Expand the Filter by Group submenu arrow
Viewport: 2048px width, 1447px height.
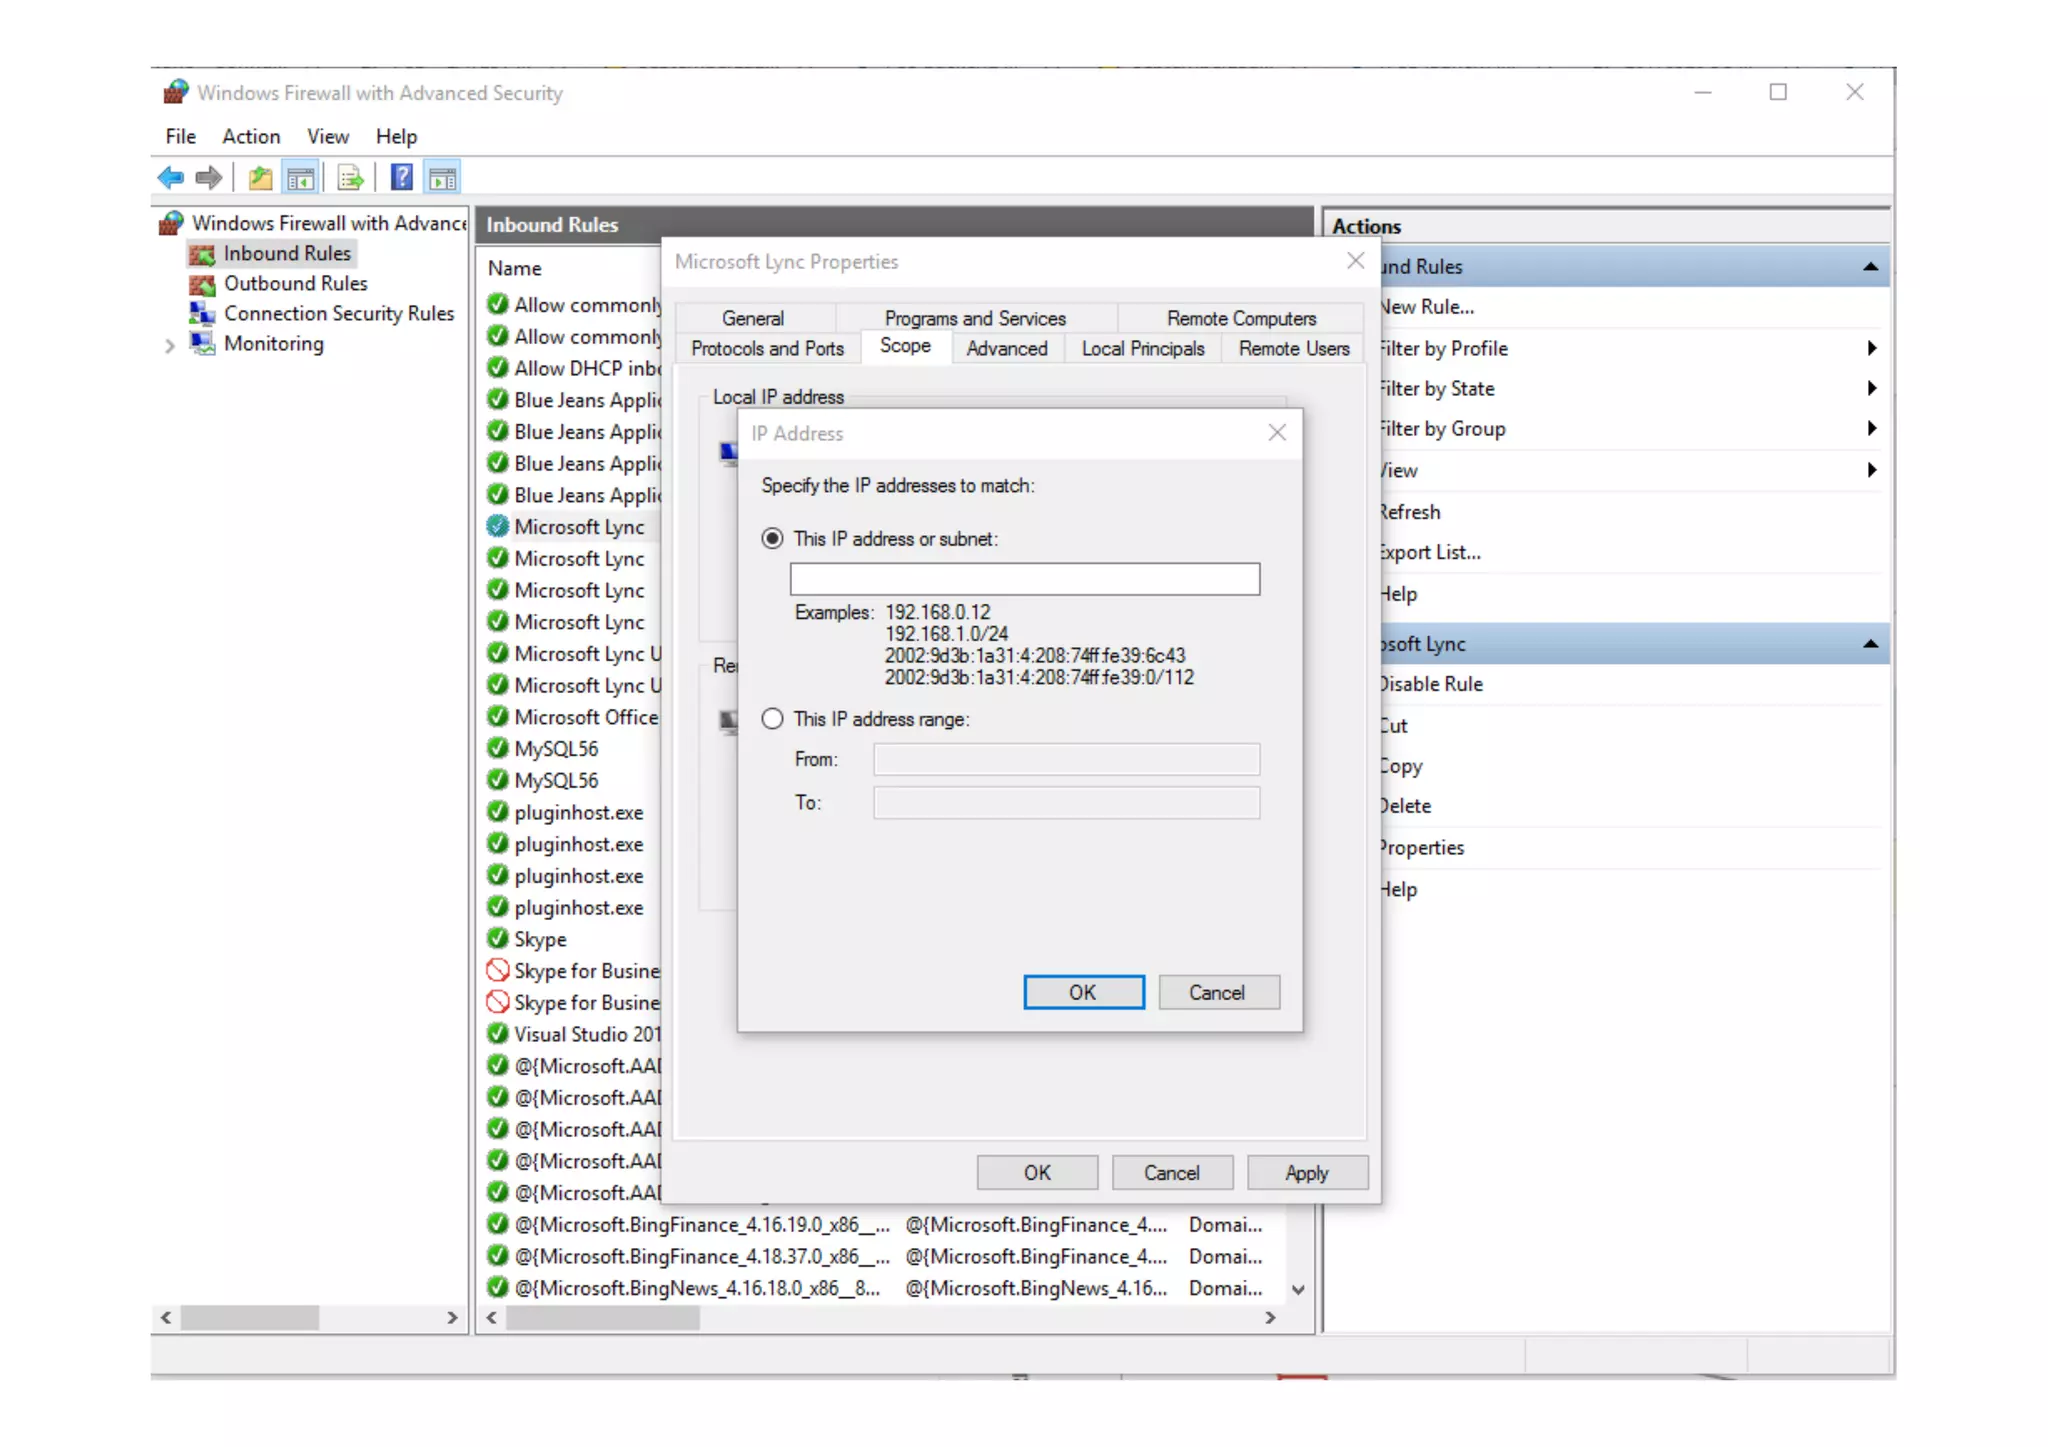click(x=1871, y=429)
